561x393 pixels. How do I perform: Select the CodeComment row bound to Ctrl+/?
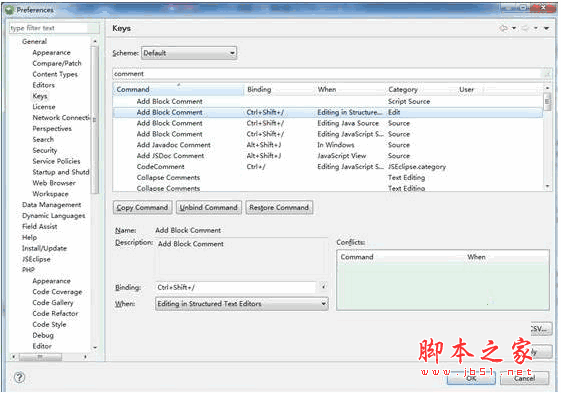(328, 167)
